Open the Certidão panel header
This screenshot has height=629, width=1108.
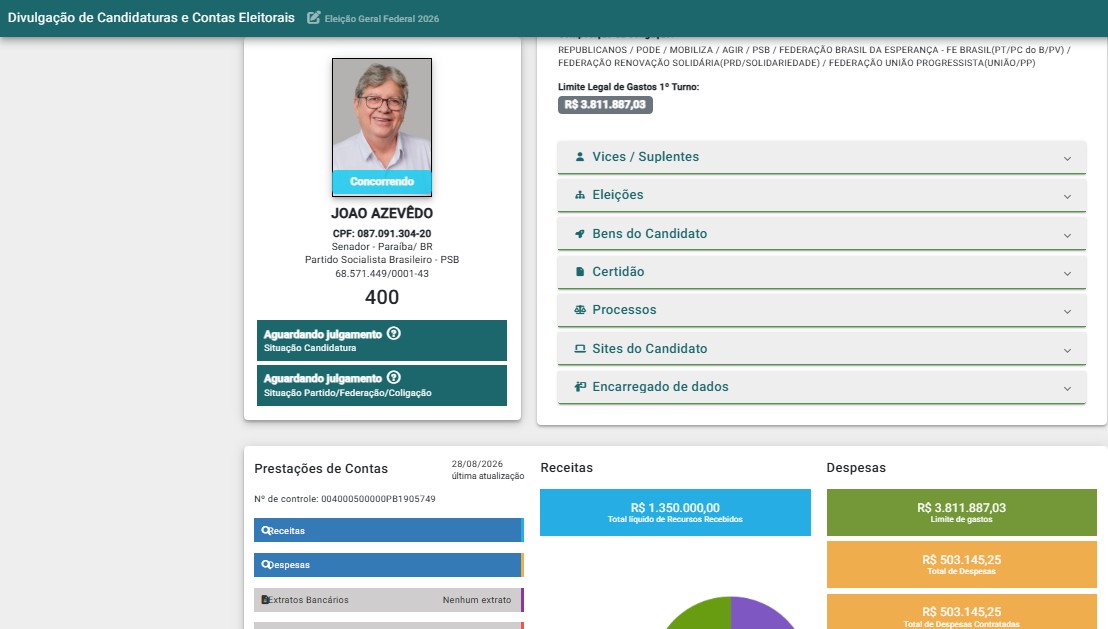pyautogui.click(x=821, y=271)
